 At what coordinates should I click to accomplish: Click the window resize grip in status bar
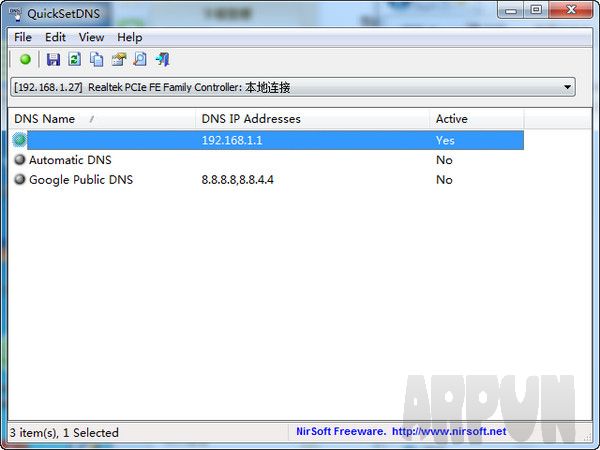(x=588, y=436)
